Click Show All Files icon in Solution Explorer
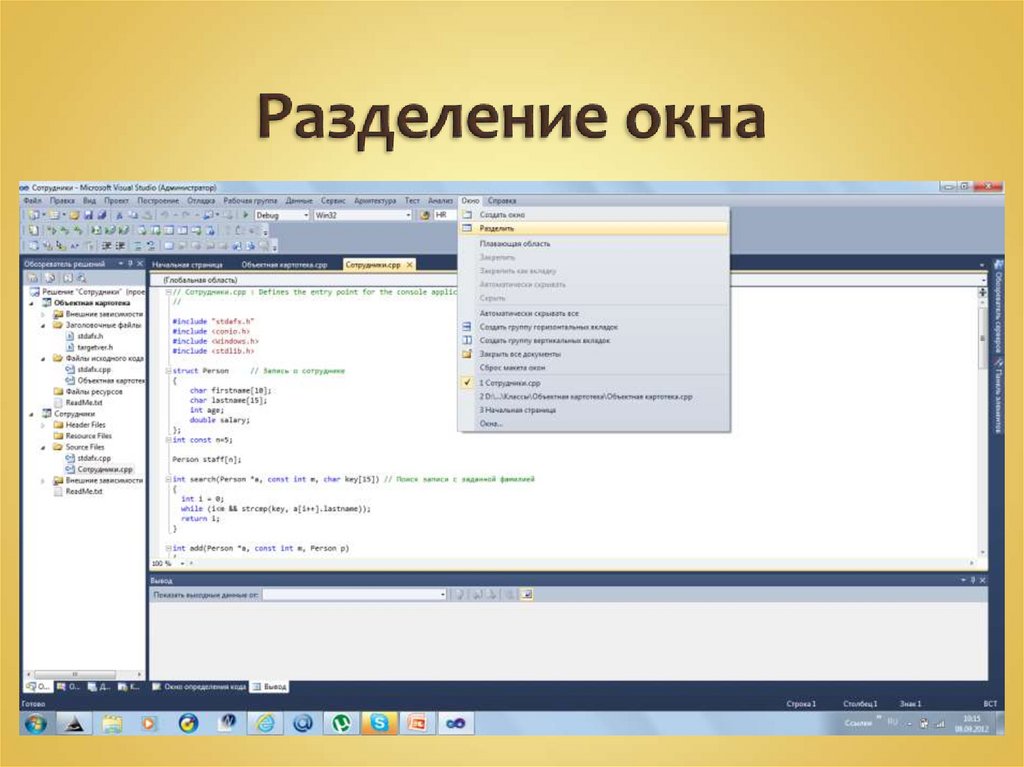Screen dimensions: 1024x767 (50, 278)
